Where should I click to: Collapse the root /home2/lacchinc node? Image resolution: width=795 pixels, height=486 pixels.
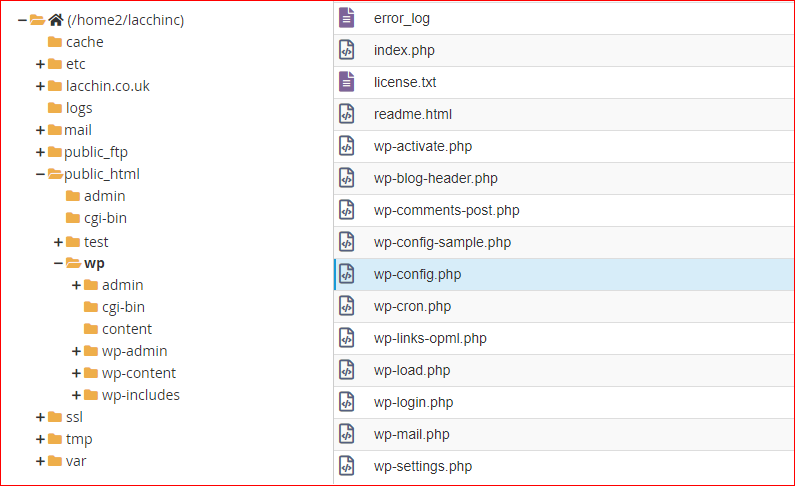tap(22, 20)
